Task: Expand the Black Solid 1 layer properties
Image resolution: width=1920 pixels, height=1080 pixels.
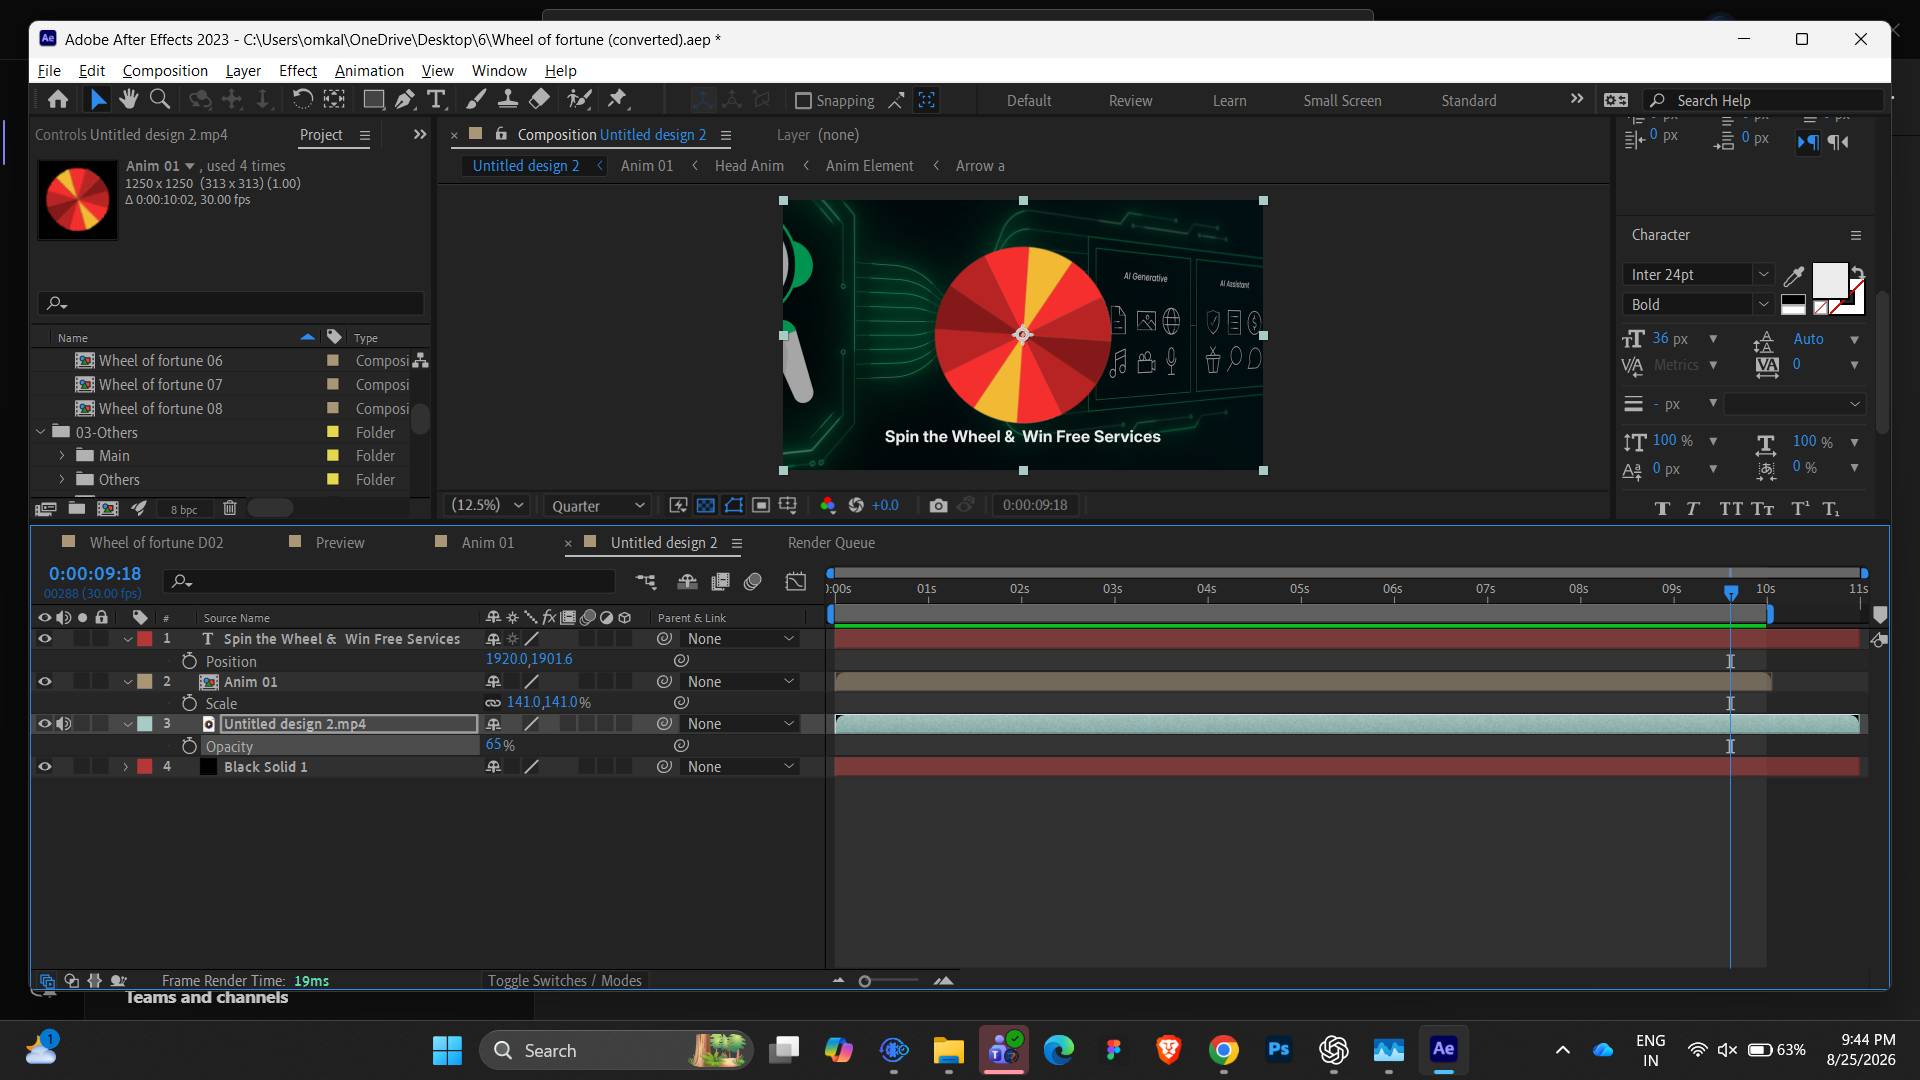Action: (x=126, y=767)
